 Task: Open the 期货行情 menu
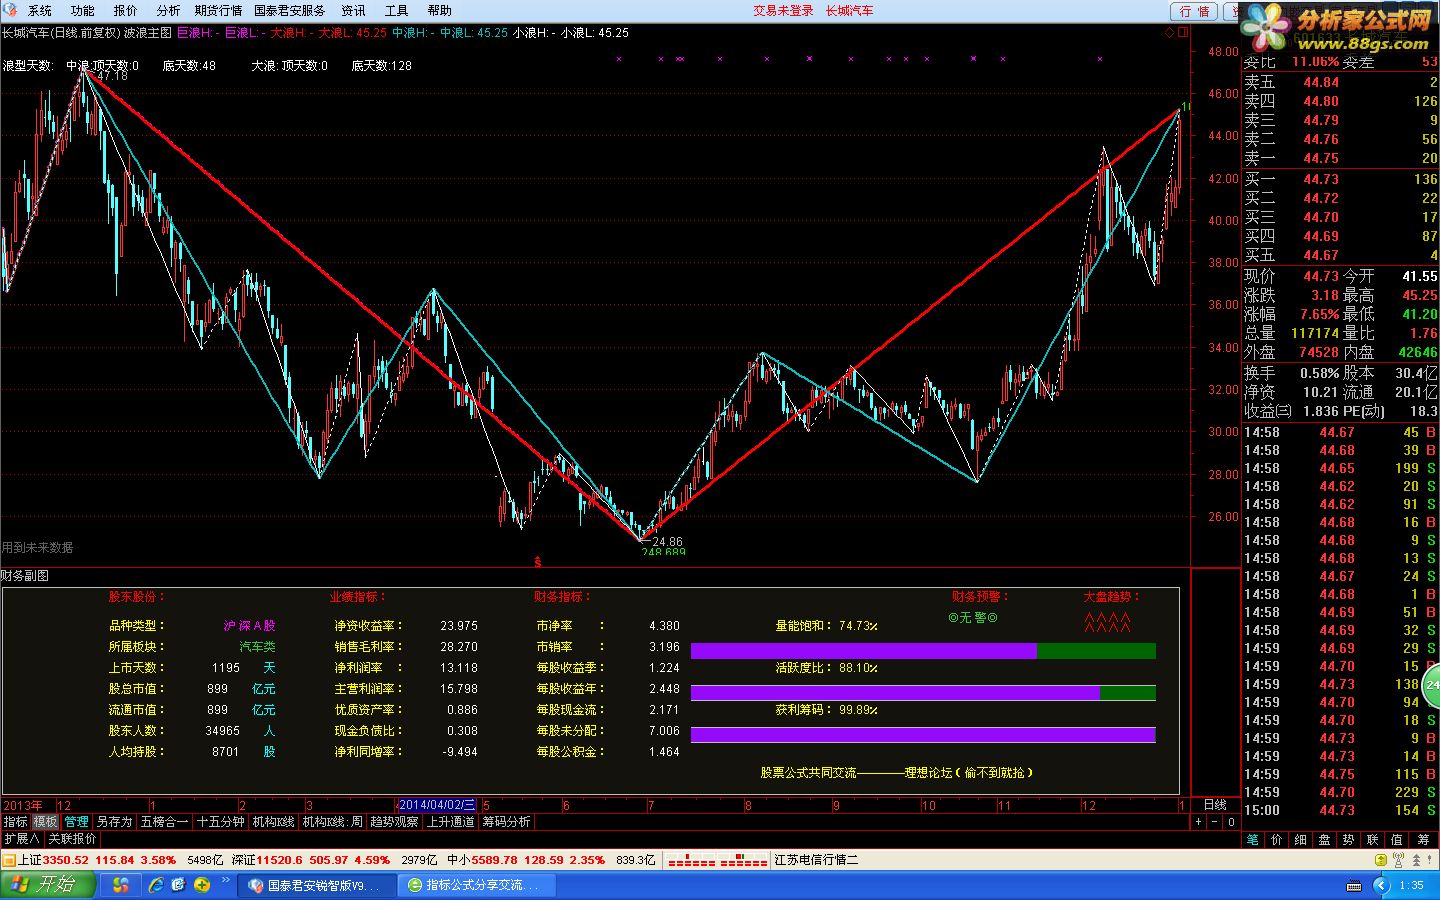pos(218,11)
